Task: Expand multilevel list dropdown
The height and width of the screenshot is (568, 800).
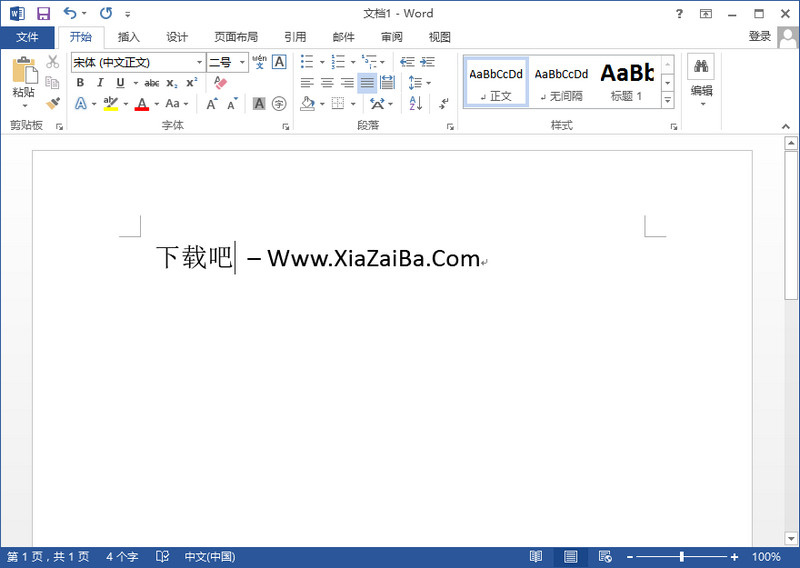Action: click(383, 62)
